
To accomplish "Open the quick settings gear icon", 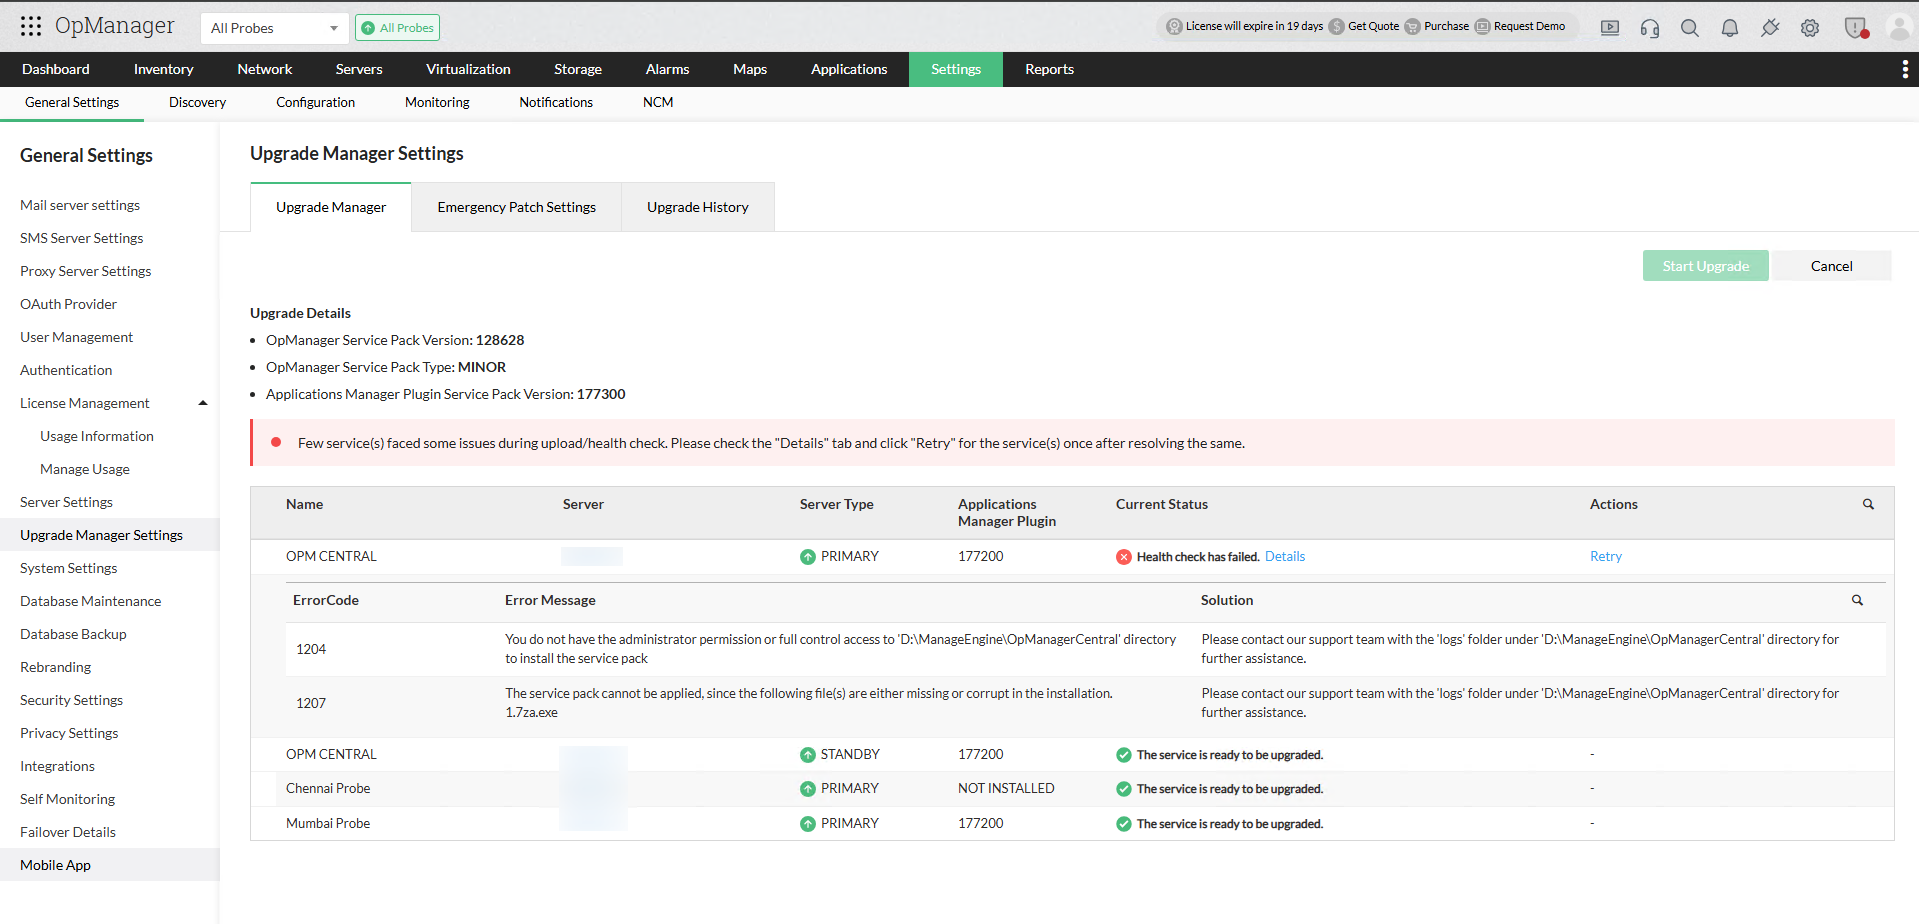I will [1810, 28].
